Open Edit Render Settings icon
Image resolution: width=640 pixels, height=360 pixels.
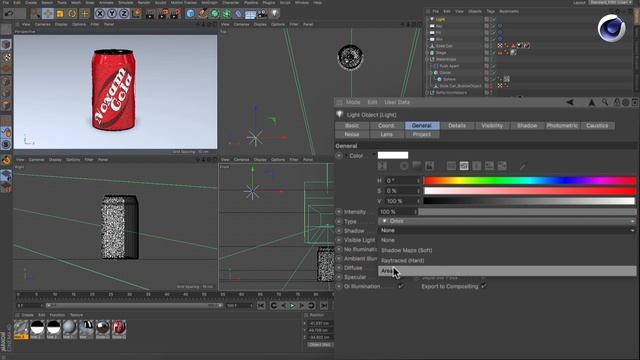click(x=176, y=14)
